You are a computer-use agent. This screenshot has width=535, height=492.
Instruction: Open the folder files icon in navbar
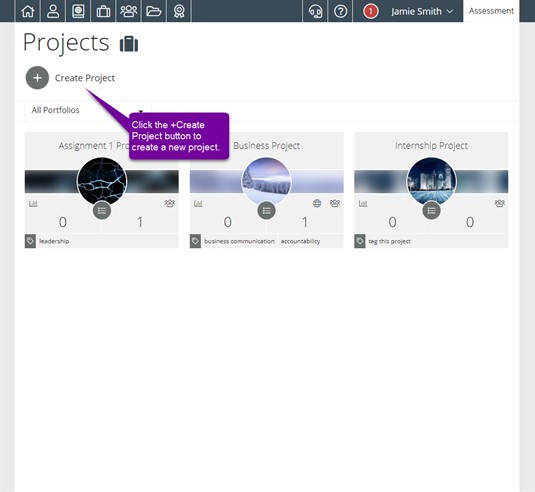154,11
